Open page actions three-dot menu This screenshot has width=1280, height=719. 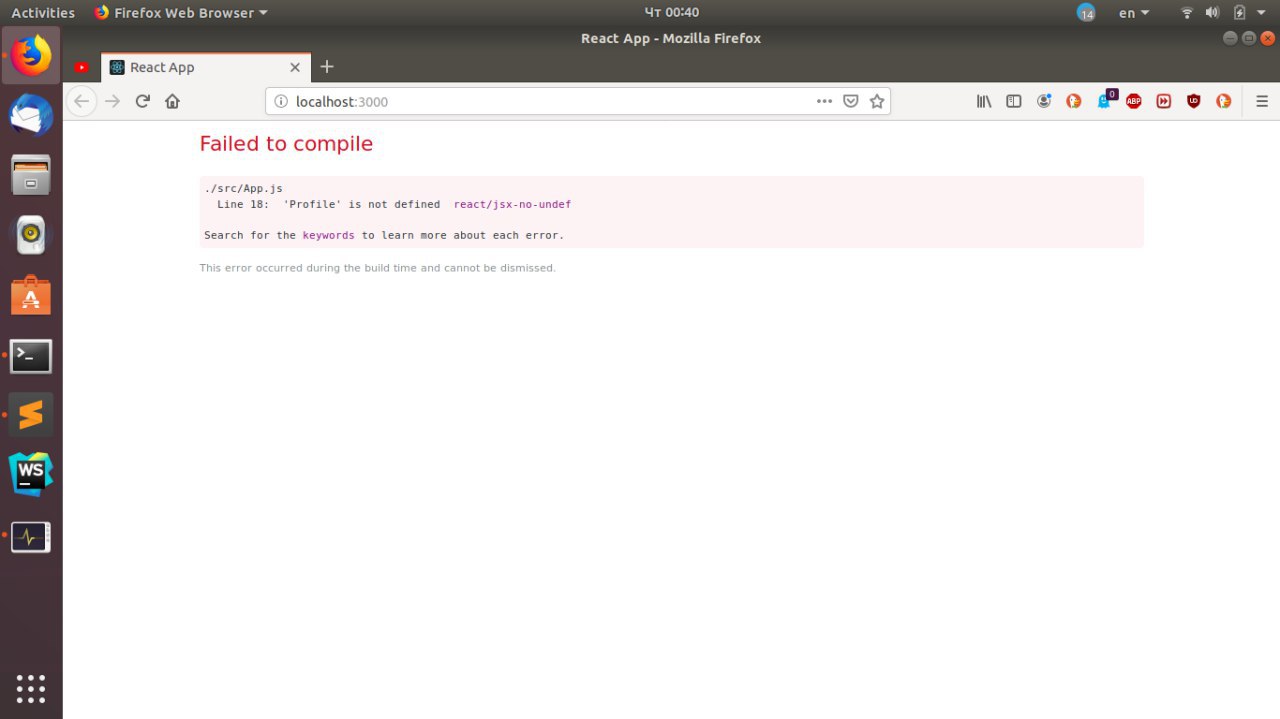point(824,101)
